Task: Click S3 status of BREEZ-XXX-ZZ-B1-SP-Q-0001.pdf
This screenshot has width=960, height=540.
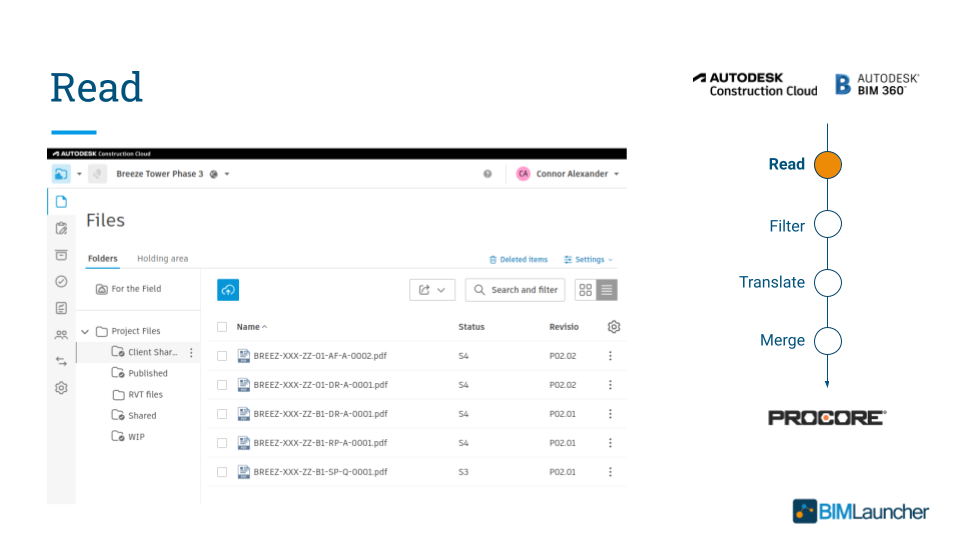Action: point(463,472)
